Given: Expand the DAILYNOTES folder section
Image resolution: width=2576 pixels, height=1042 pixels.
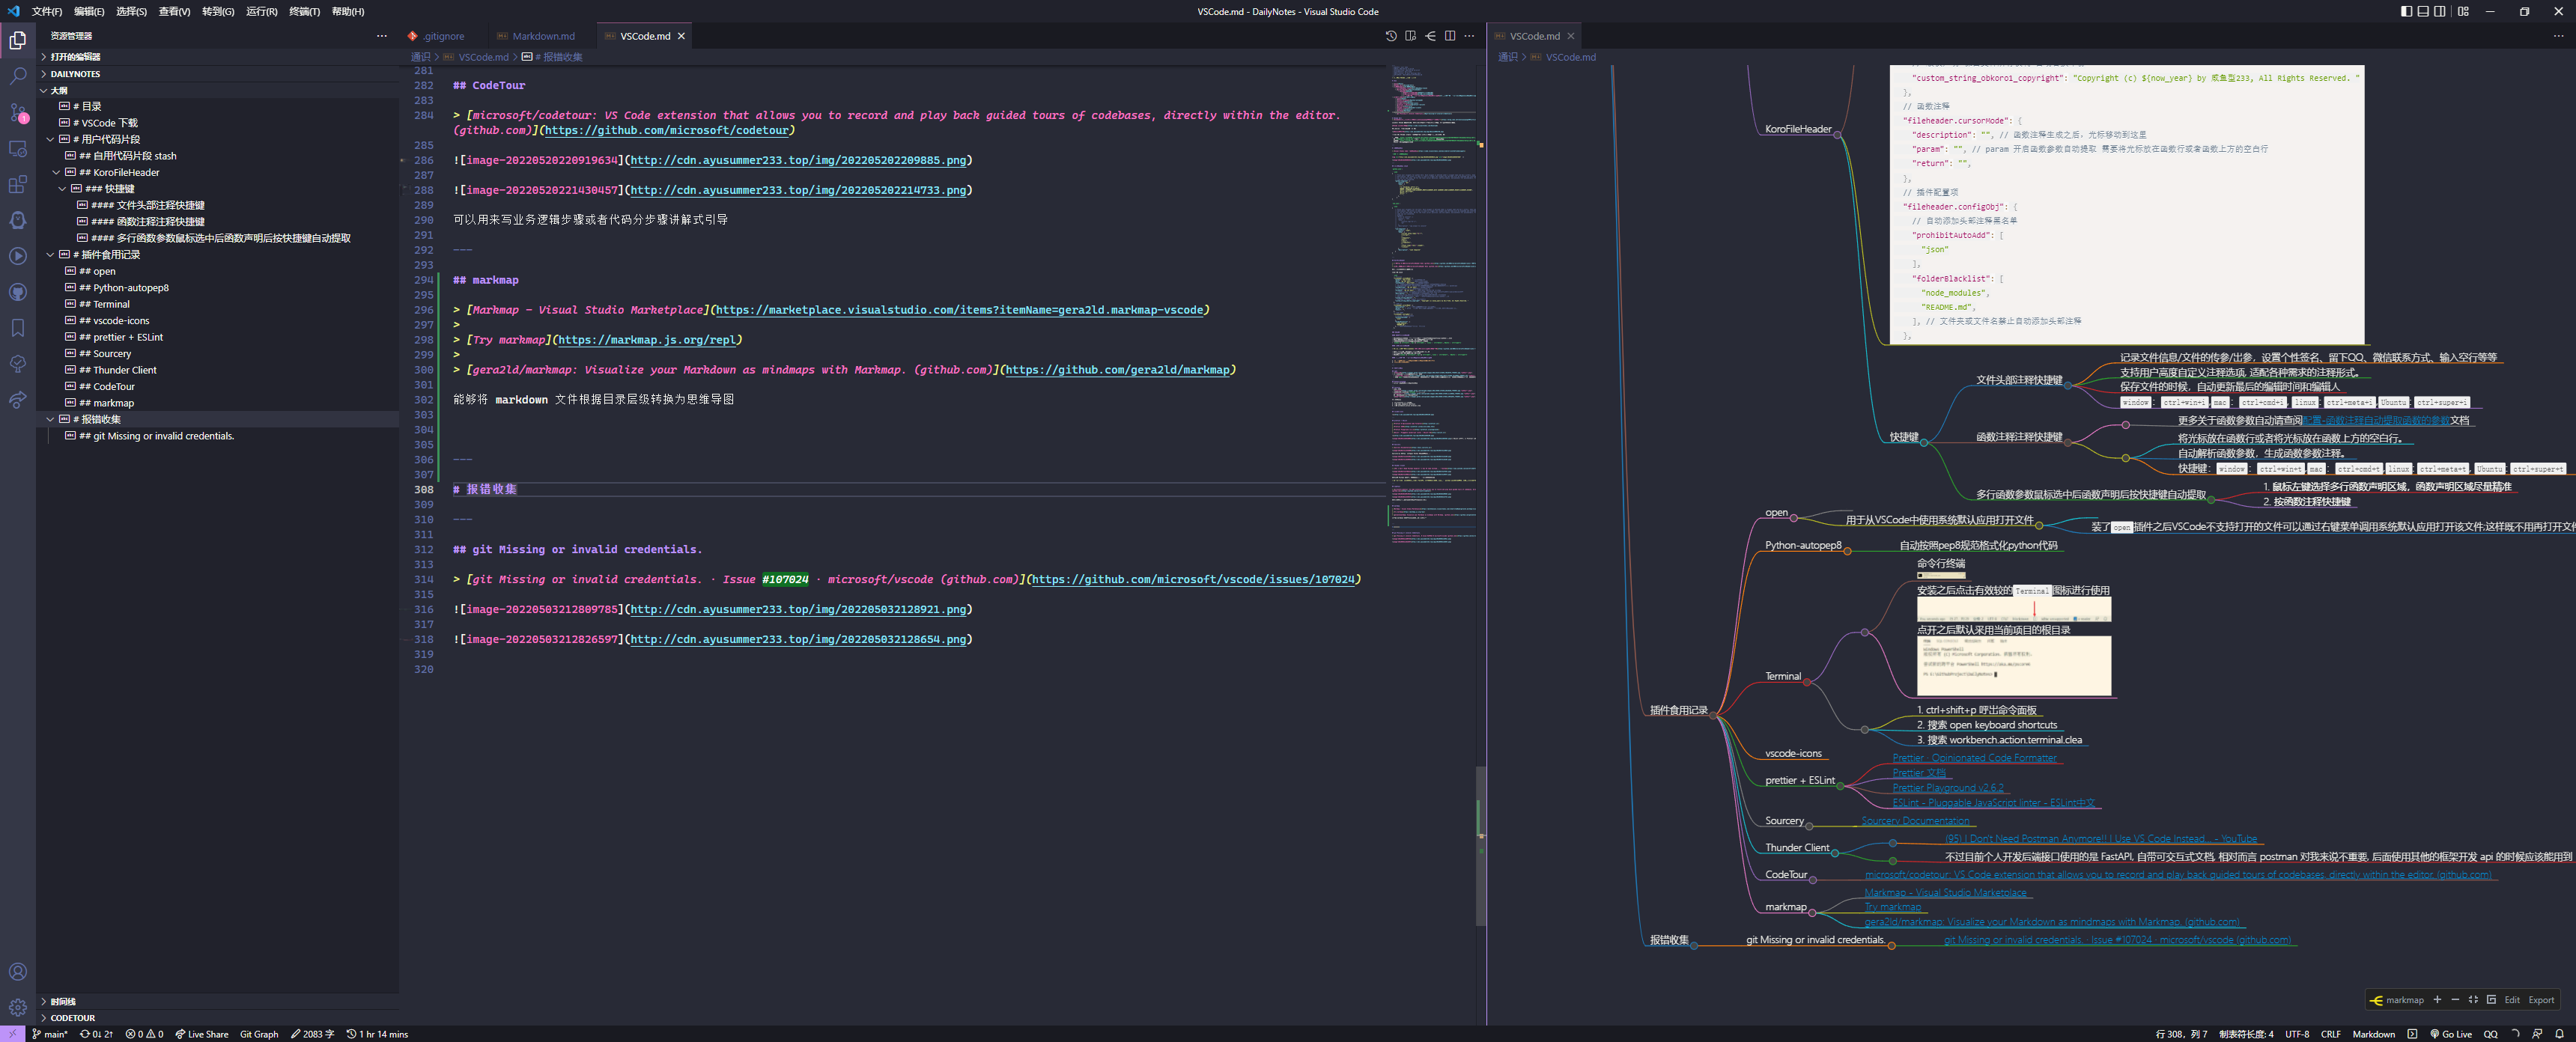Looking at the screenshot, I should point(218,74).
